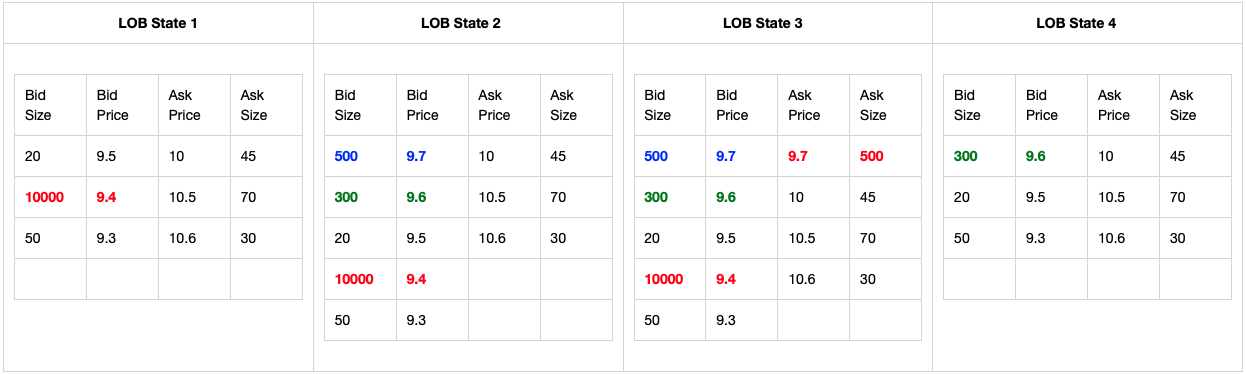Click green 9.6 bid price in State 4
This screenshot has width=1246, height=374.
[x=1037, y=156]
